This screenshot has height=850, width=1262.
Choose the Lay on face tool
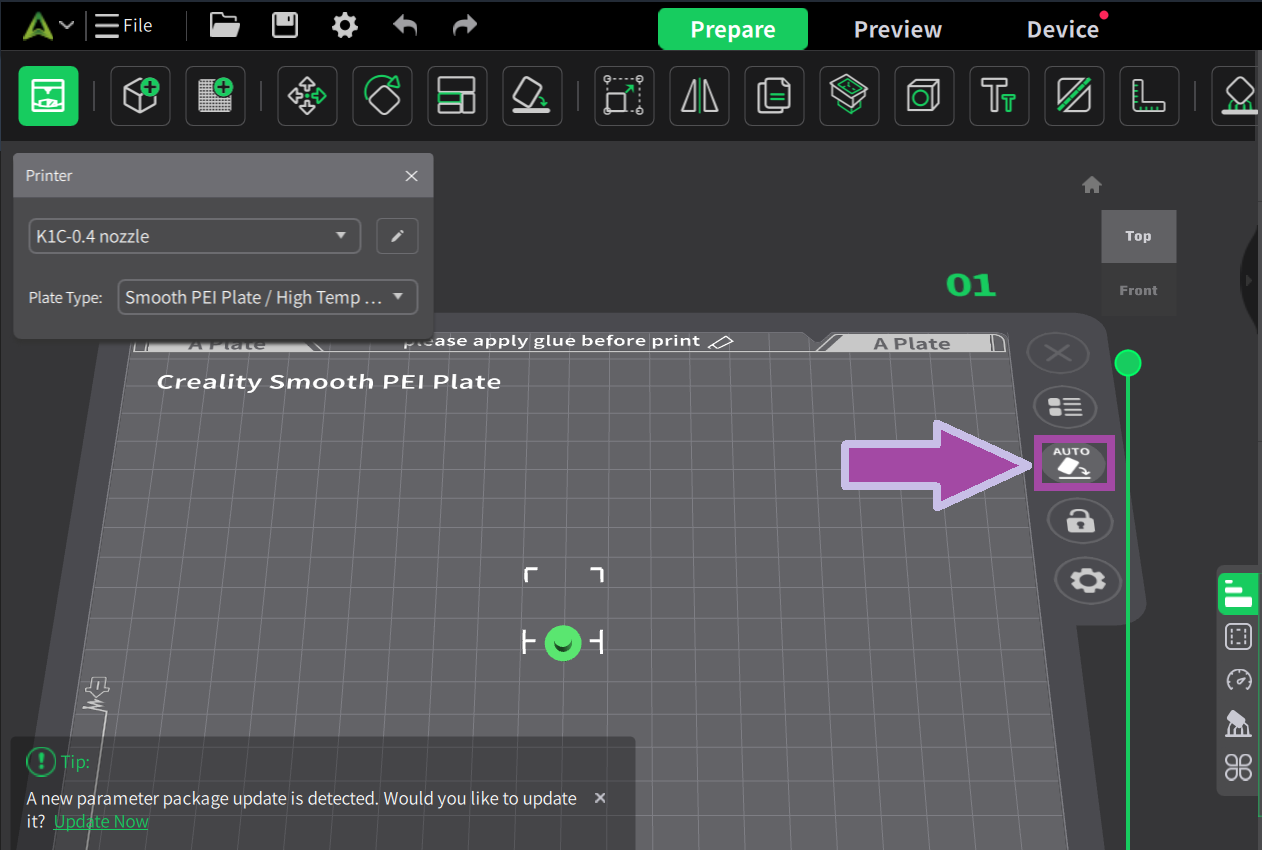(x=532, y=96)
